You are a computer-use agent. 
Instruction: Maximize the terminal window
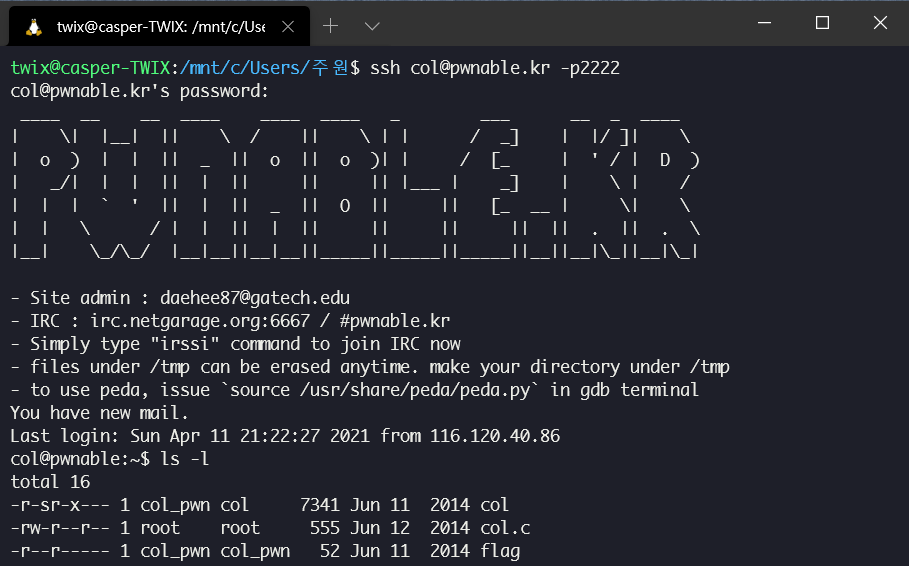[822, 23]
